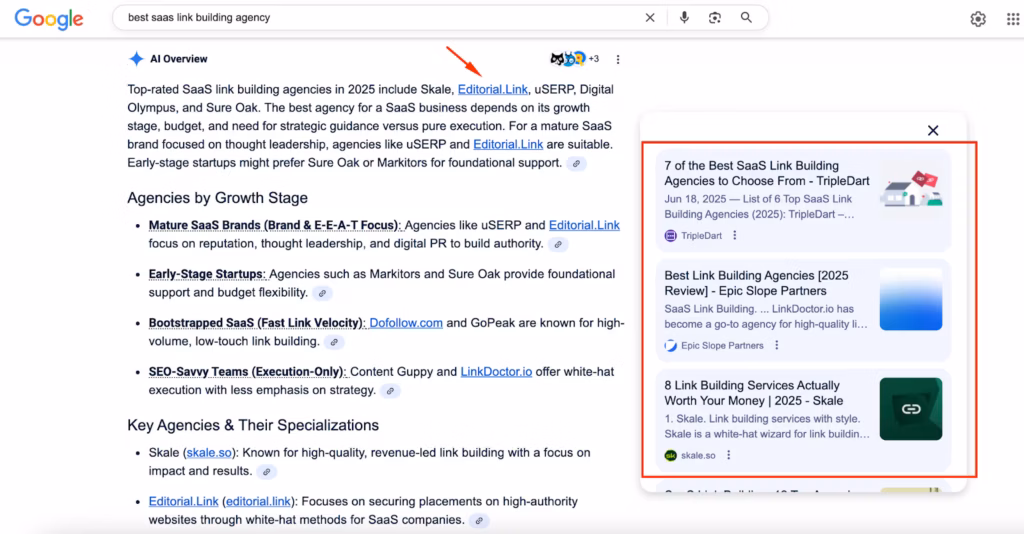Screen dimensions: 1024x534
Task: Clear the search box text
Action: pyautogui.click(x=650, y=18)
